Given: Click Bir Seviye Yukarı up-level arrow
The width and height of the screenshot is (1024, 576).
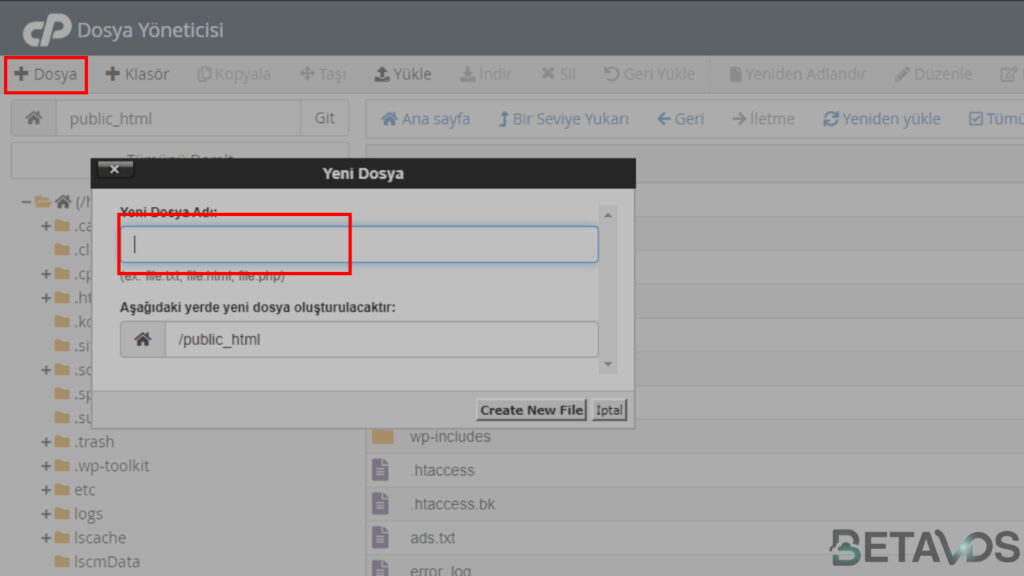Looking at the screenshot, I should click(504, 119).
